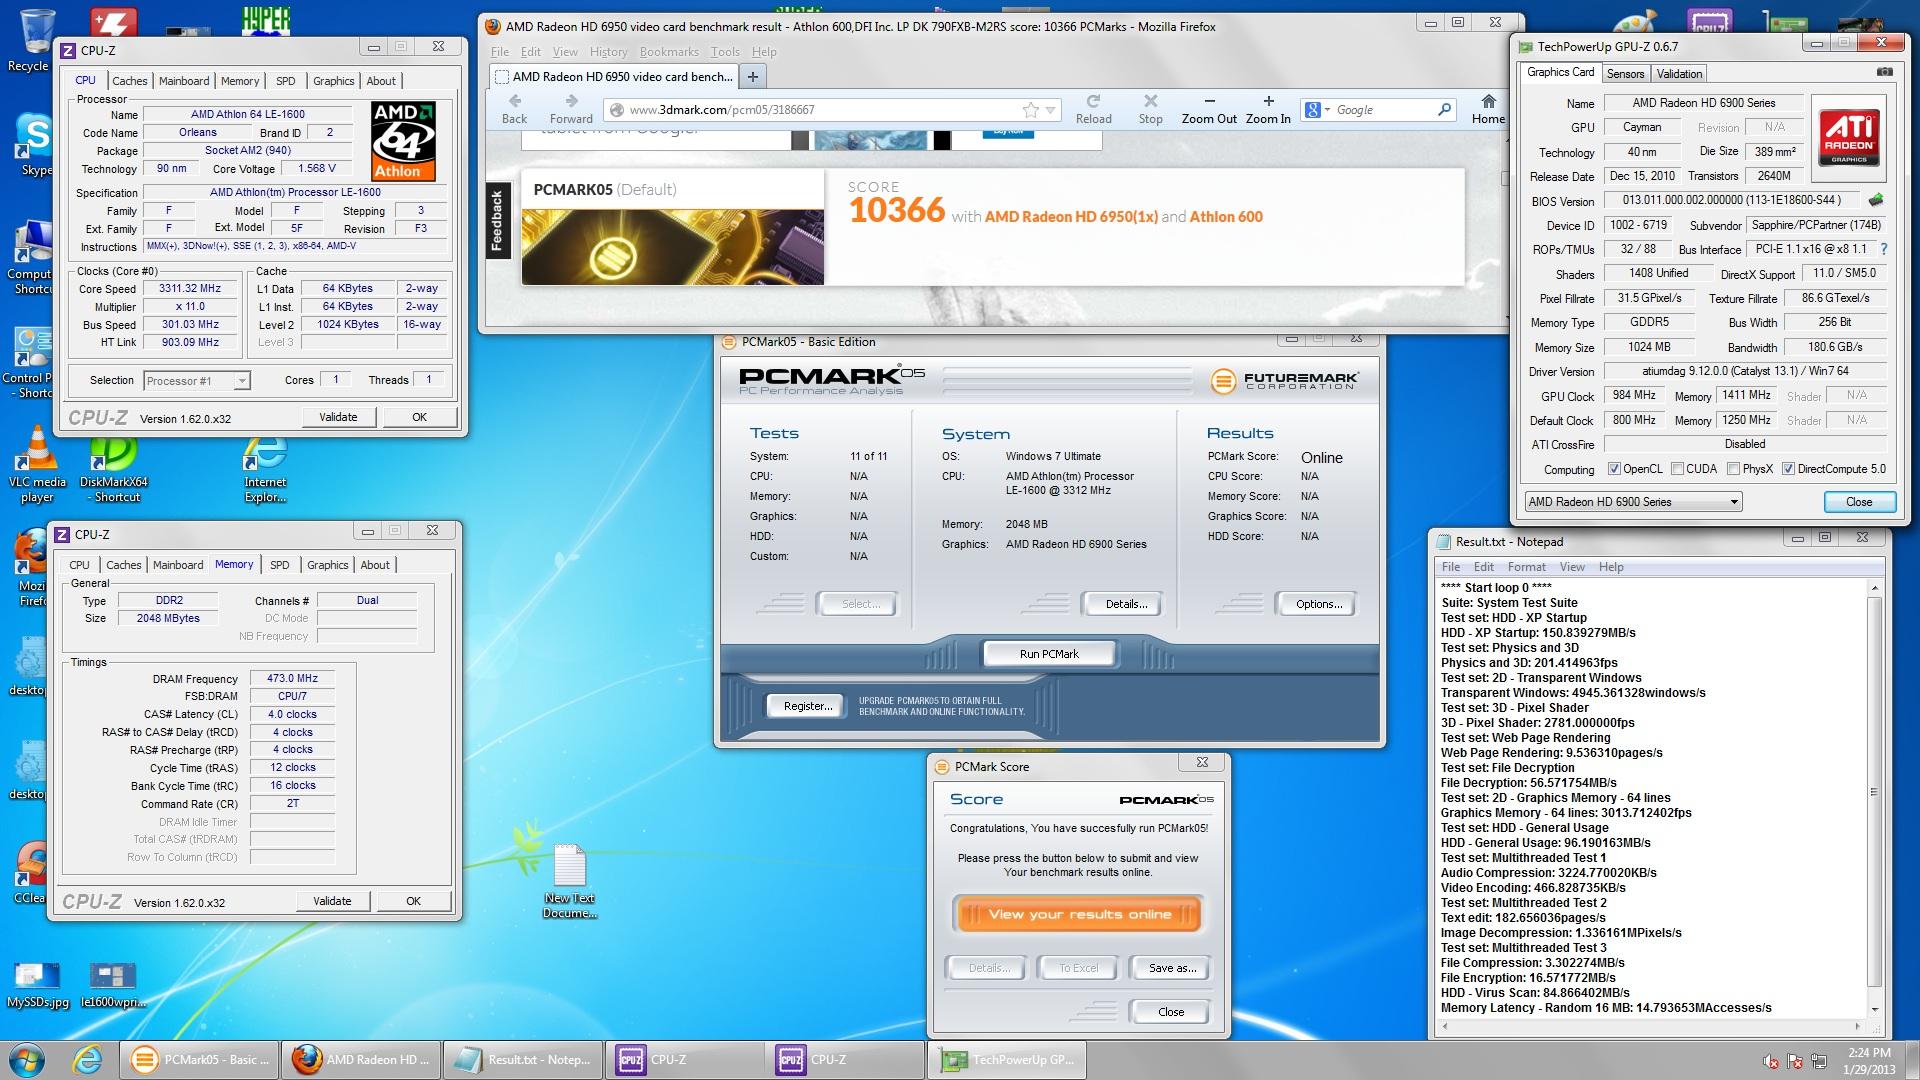Switch to the Validation tab in GPU-Z

(x=1679, y=74)
